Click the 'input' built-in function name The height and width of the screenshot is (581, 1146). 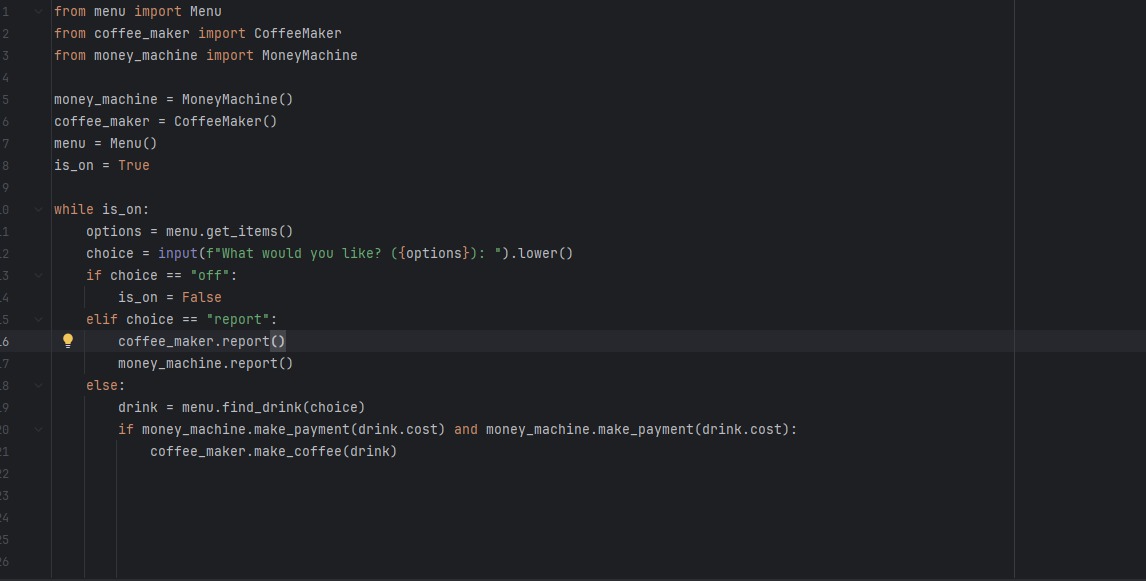coord(178,254)
